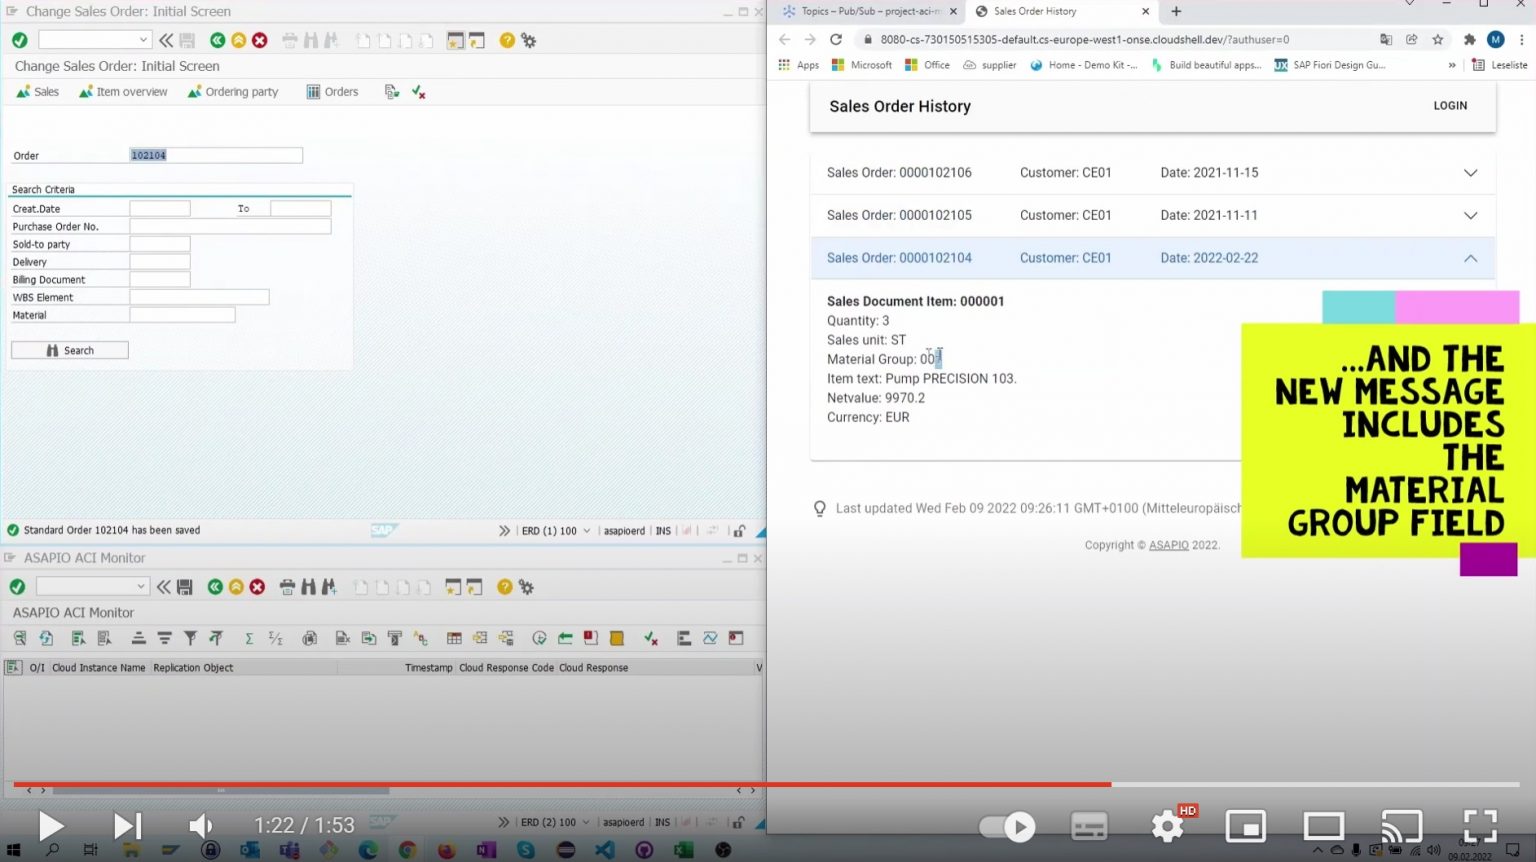Click the Search button below the criteria fields
Screen dimensions: 1536x862
[x=69, y=349]
